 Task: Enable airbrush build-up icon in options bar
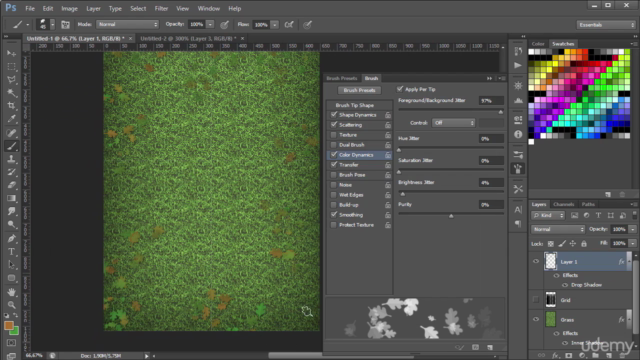pos(289,25)
